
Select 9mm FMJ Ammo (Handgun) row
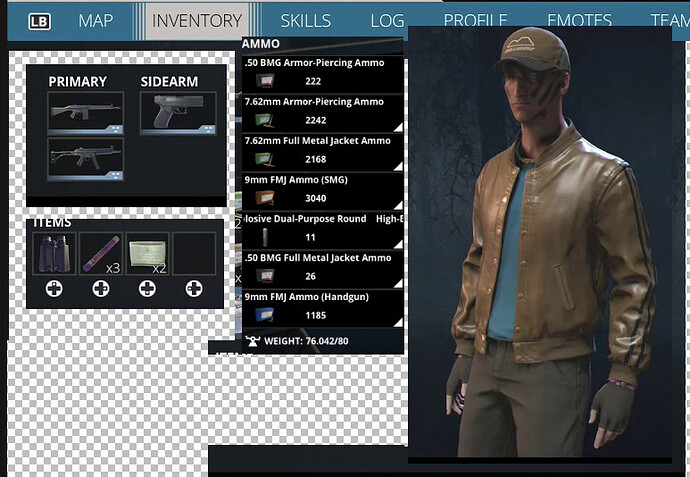(323, 308)
